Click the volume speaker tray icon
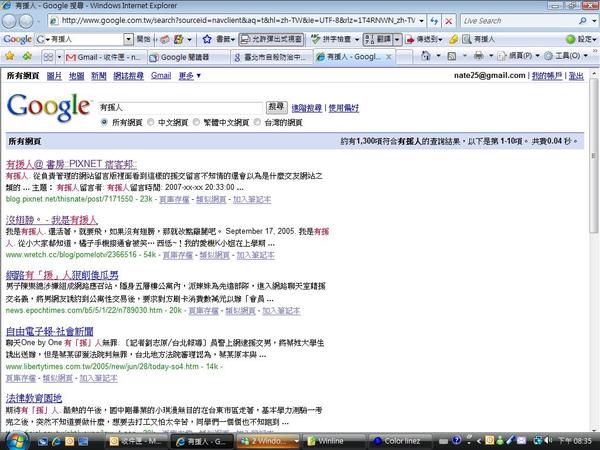This screenshot has width=600, height=450. coord(548,441)
